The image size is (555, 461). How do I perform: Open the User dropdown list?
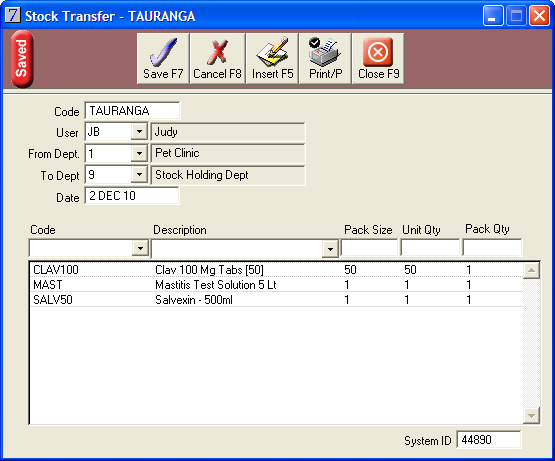tap(139, 132)
